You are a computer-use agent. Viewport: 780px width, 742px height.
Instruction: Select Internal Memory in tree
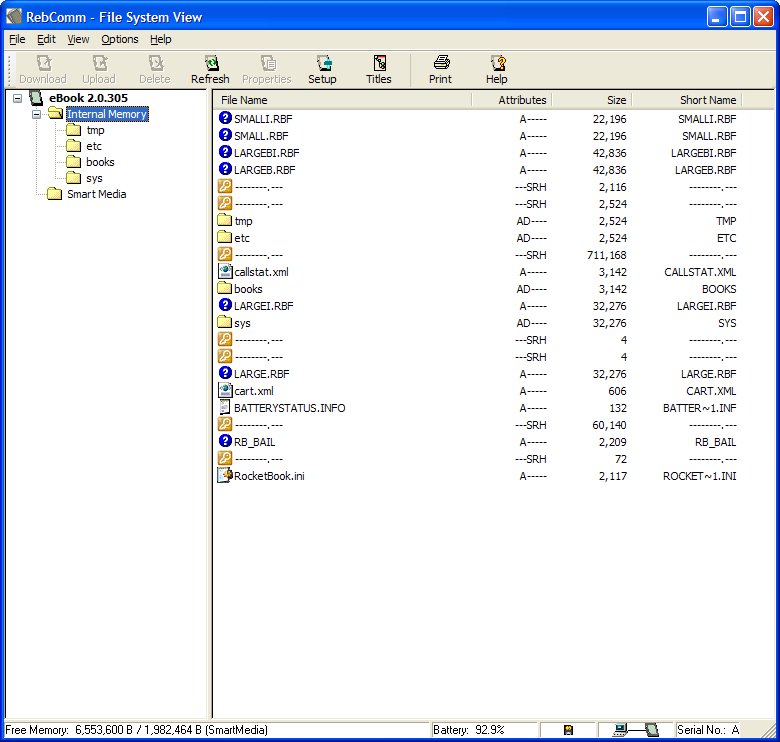click(x=107, y=114)
